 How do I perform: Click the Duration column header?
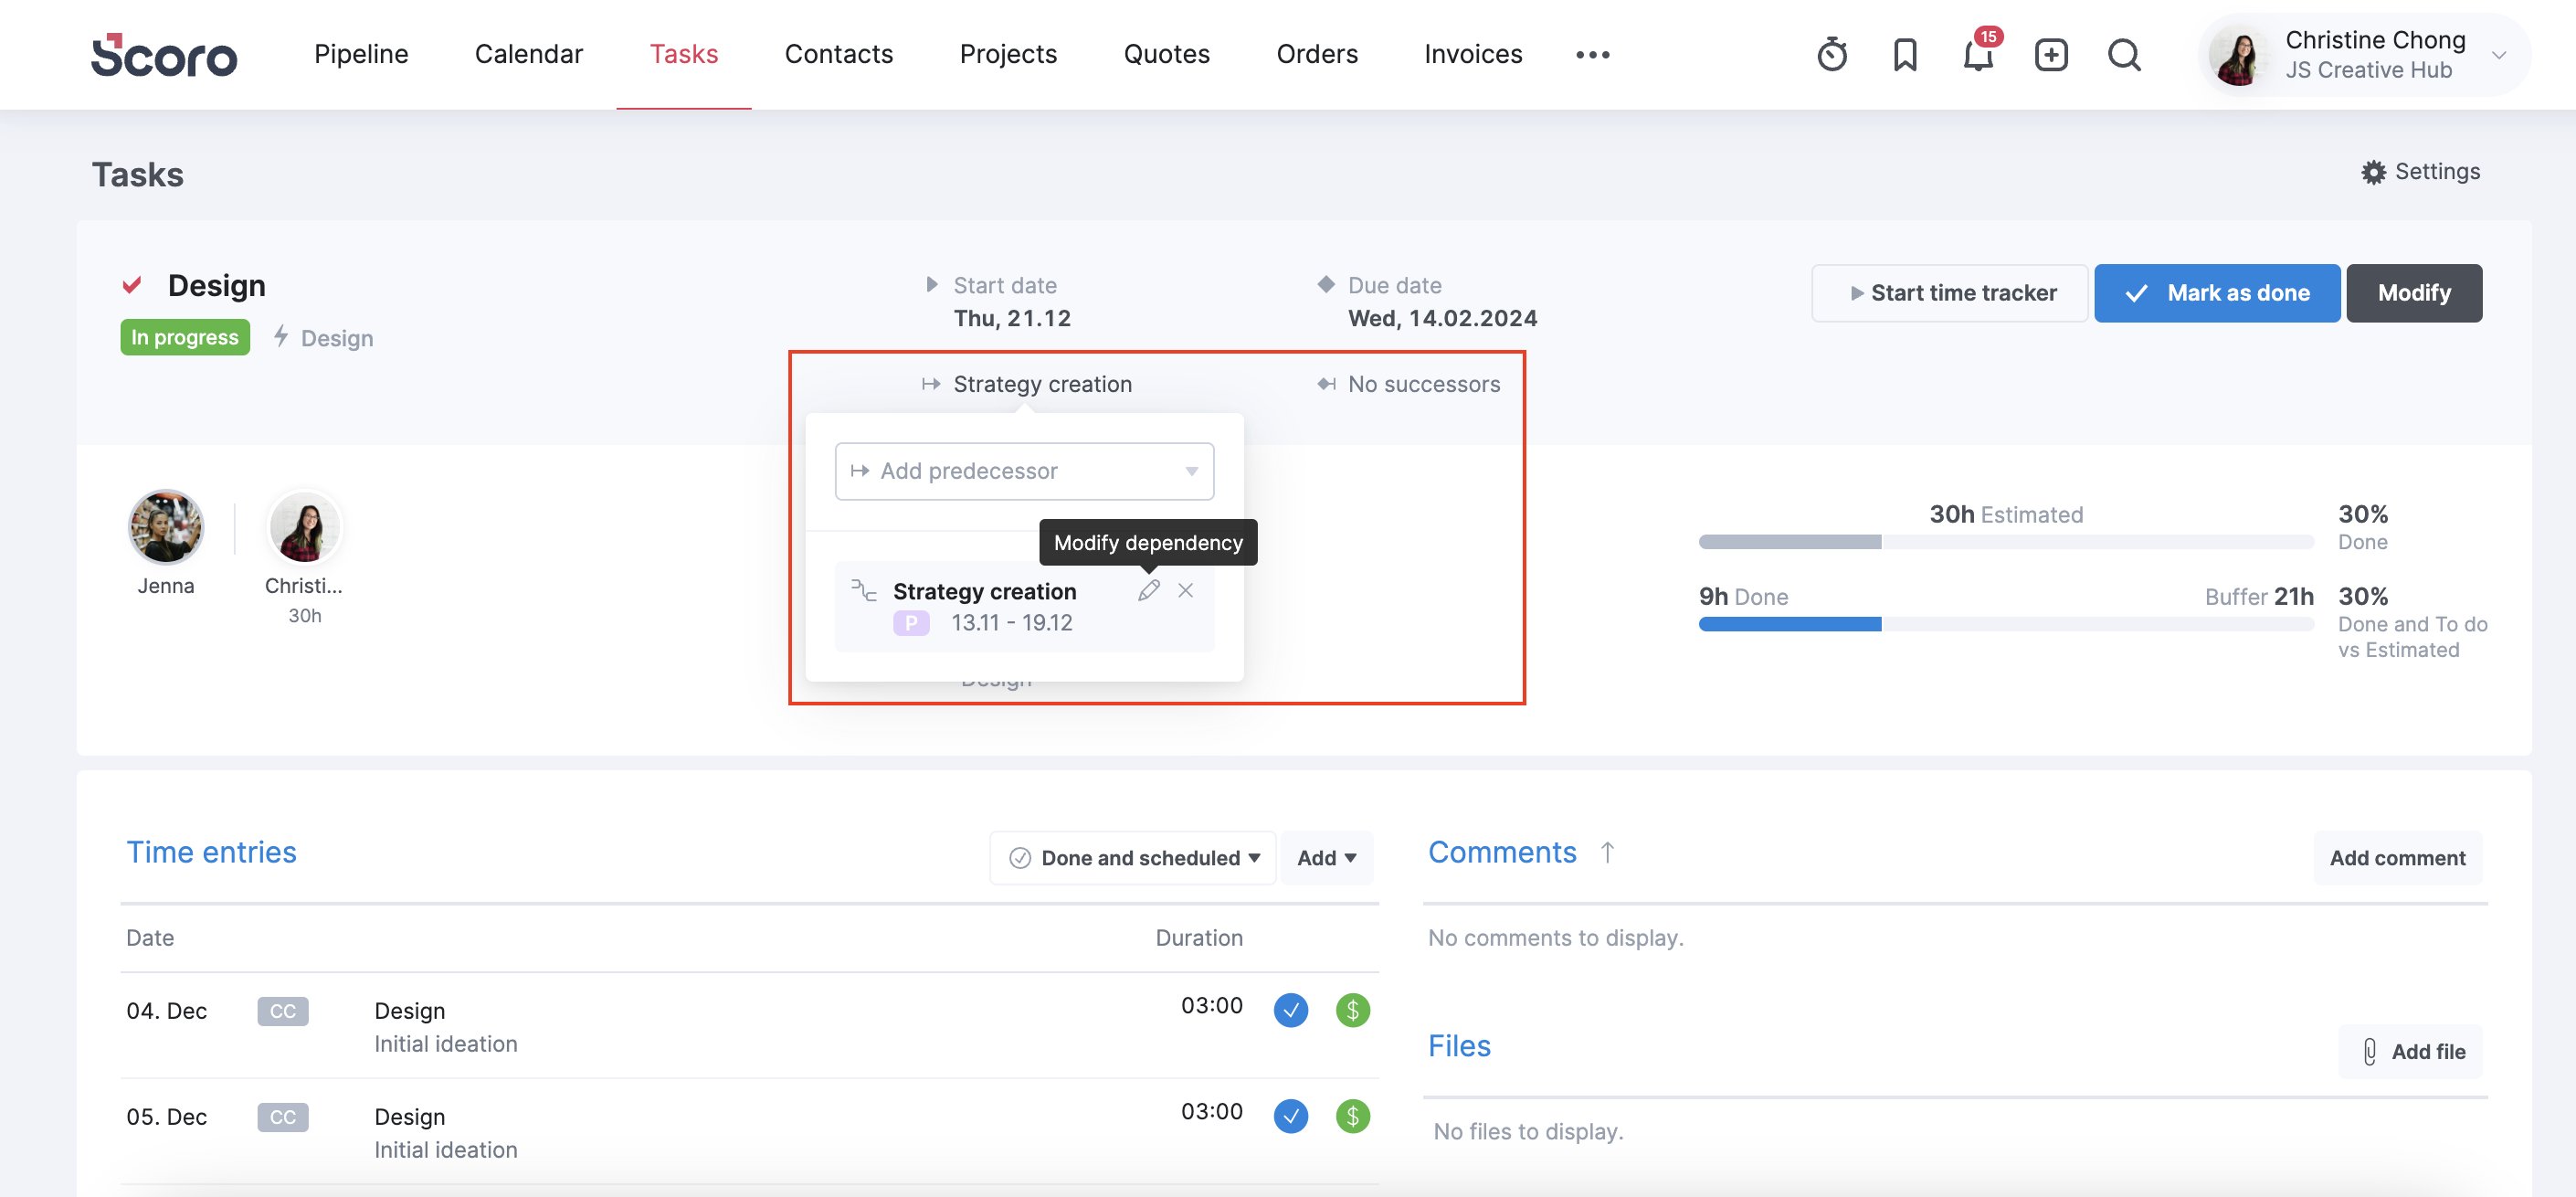tap(1199, 938)
